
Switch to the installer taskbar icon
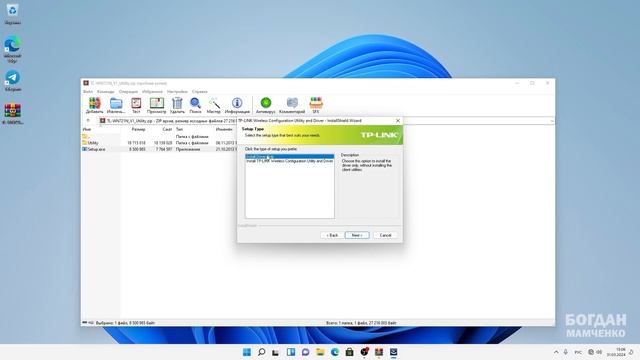point(393,352)
